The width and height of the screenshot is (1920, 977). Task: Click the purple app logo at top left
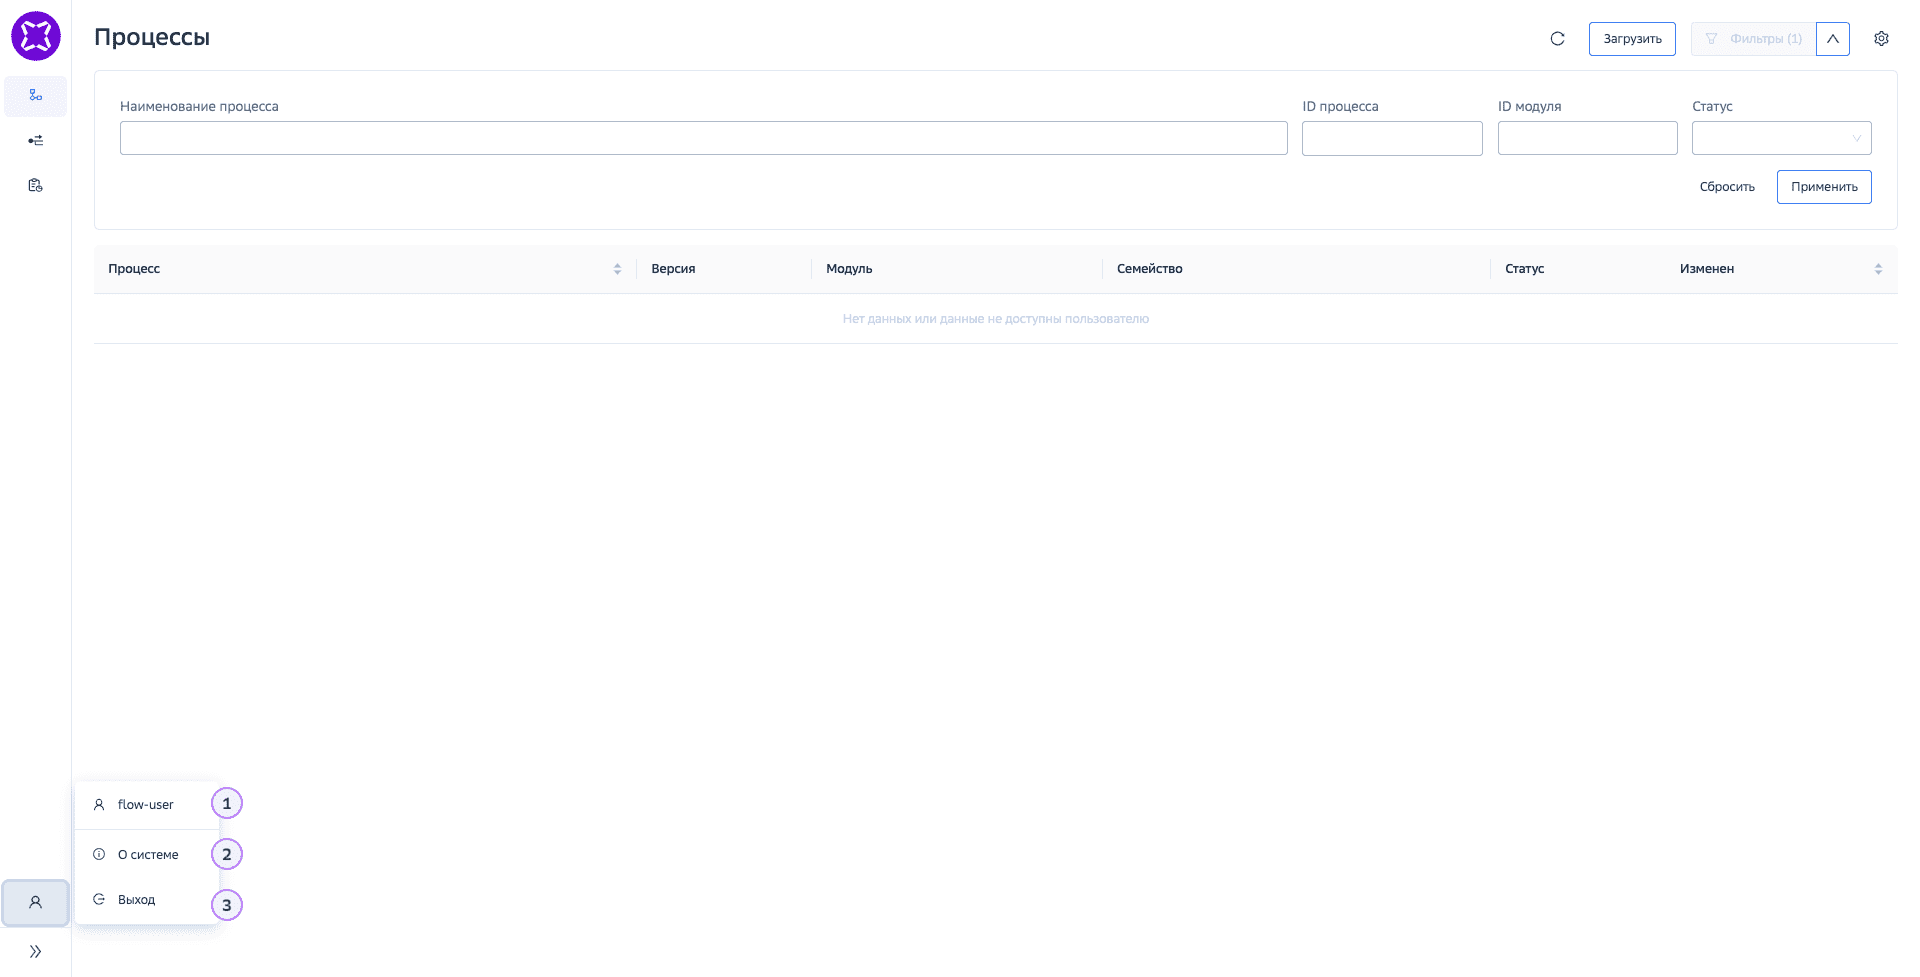[35, 35]
